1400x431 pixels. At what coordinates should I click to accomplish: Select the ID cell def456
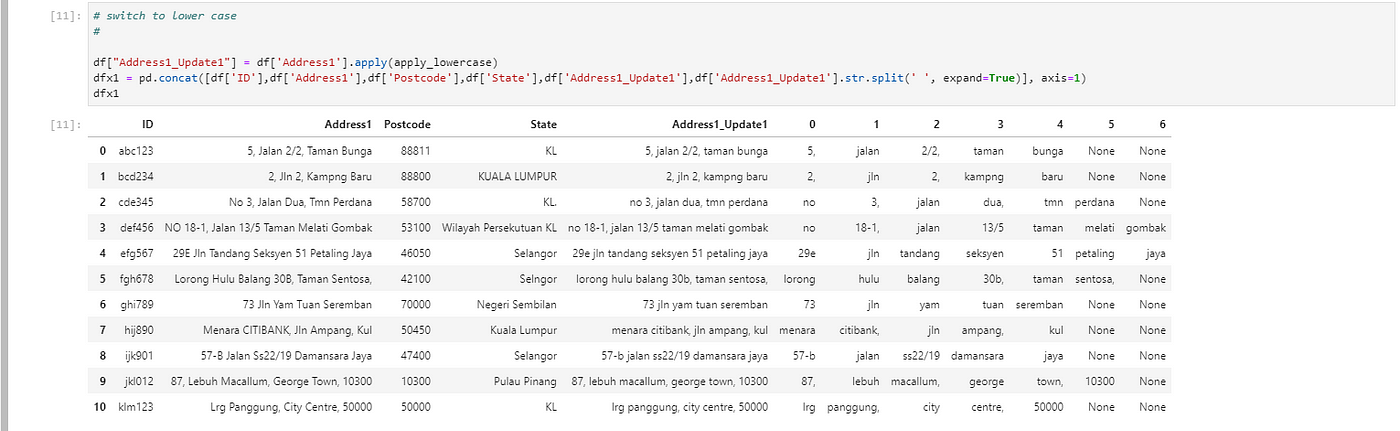coord(136,228)
